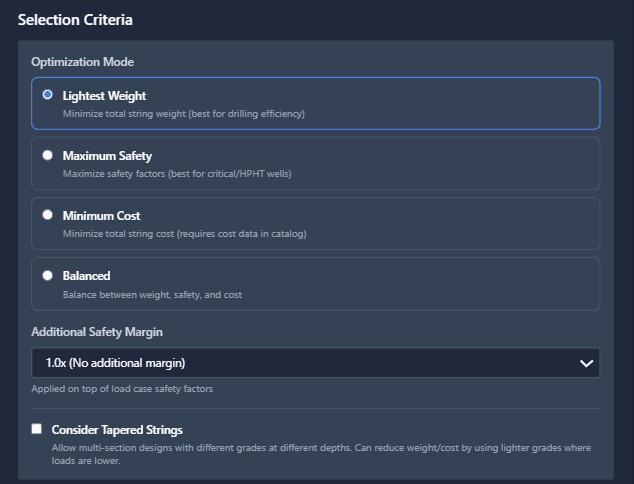Click the "Maximize safety factors" description text
This screenshot has width=634, height=484.
click(x=177, y=174)
